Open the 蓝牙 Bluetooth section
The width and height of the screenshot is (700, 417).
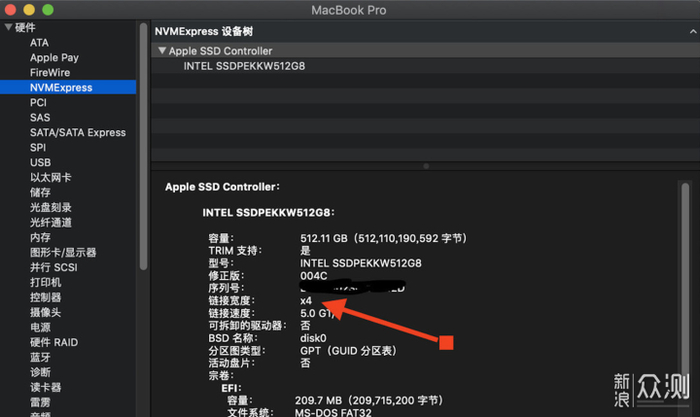pyautogui.click(x=40, y=357)
